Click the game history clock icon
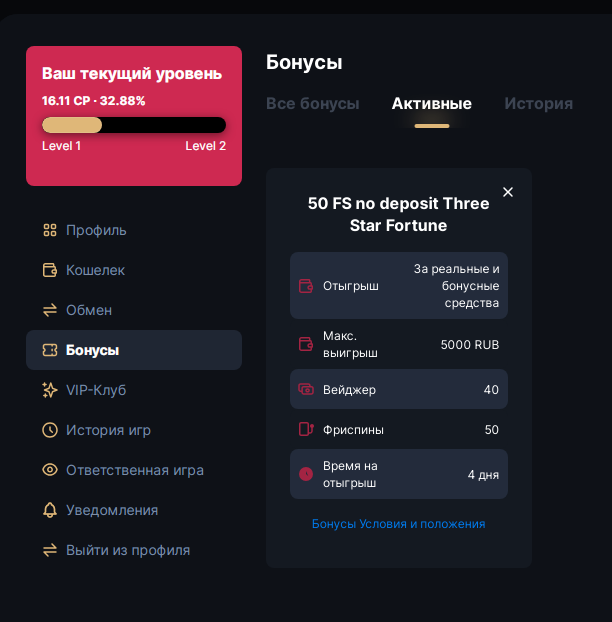This screenshot has height=622, width=612. 50,431
